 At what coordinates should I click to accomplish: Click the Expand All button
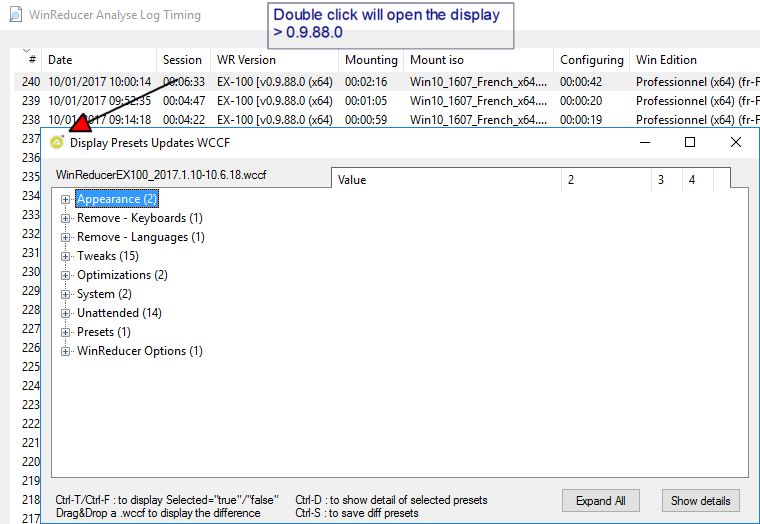[601, 501]
